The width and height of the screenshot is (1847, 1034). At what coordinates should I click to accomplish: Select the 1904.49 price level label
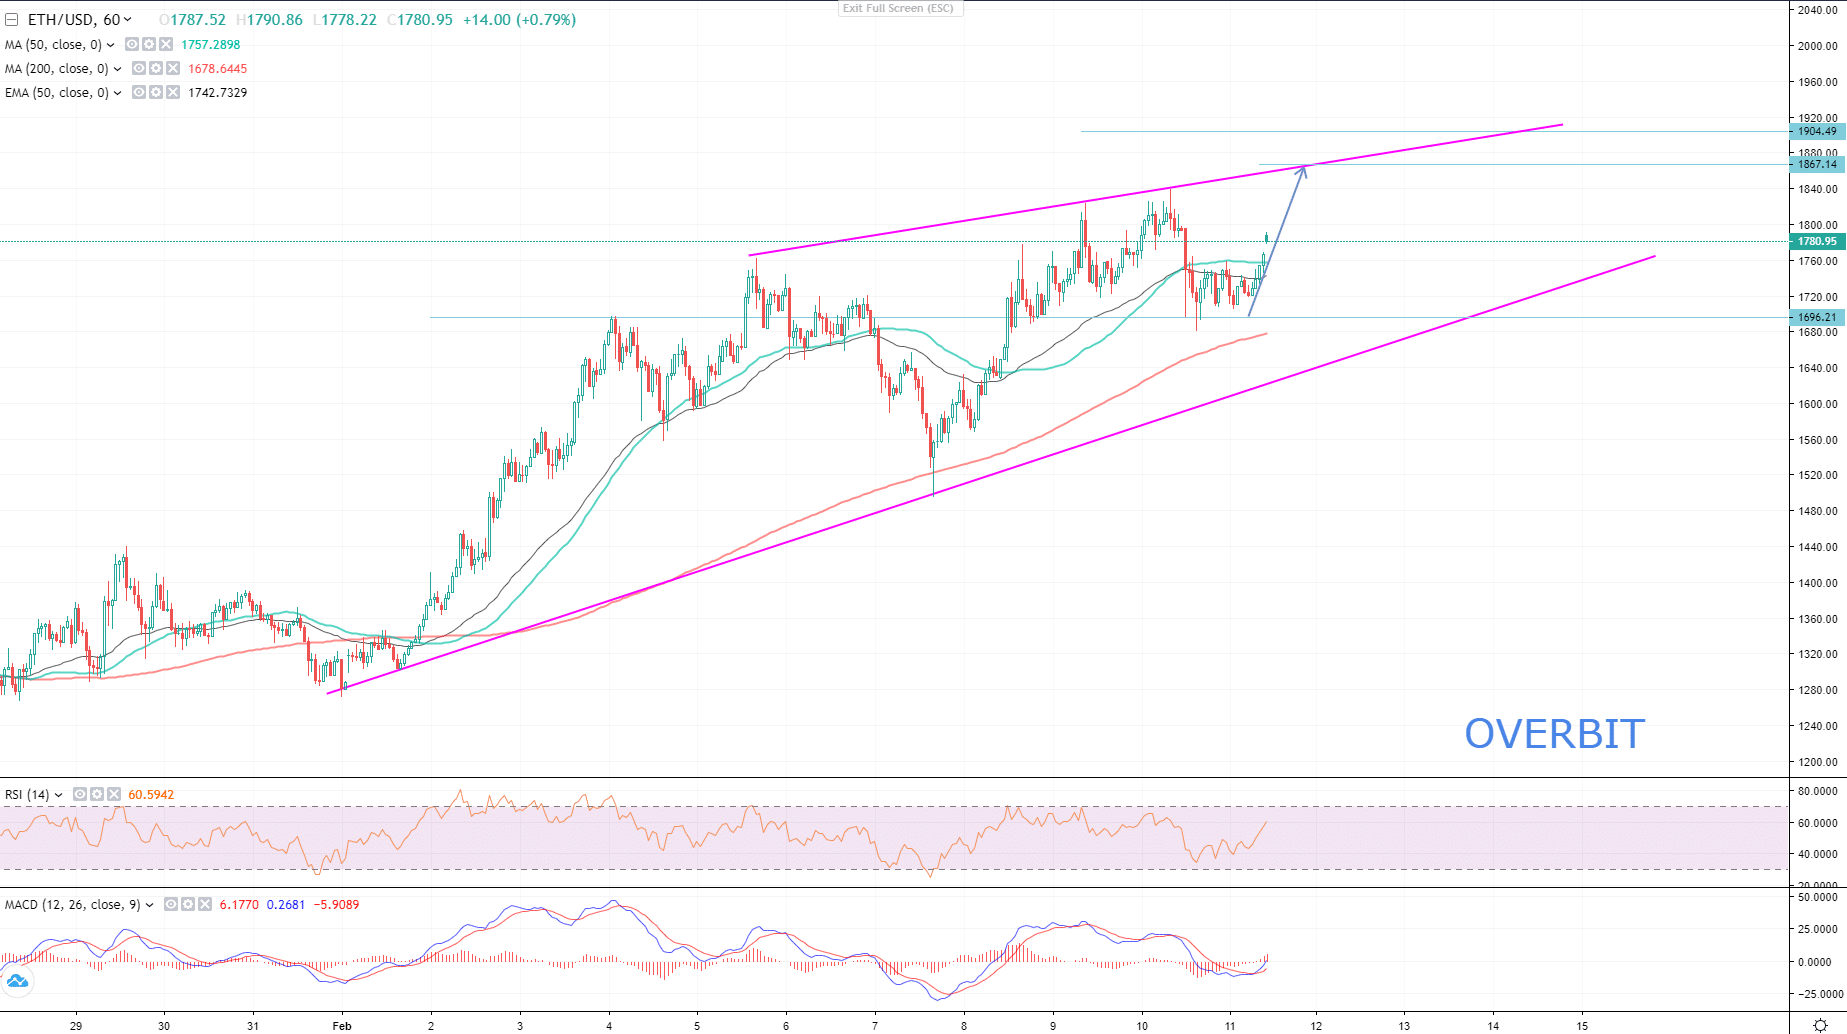click(x=1817, y=132)
